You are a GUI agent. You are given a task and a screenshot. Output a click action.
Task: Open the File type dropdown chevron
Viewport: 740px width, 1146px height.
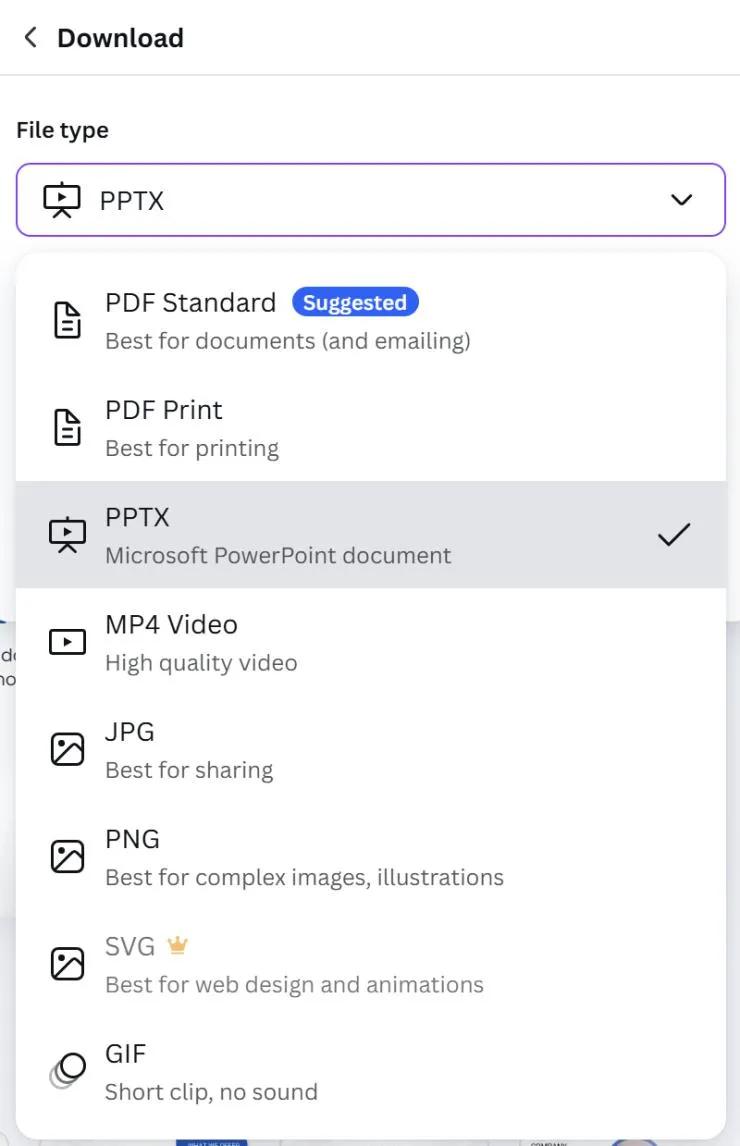tap(682, 200)
